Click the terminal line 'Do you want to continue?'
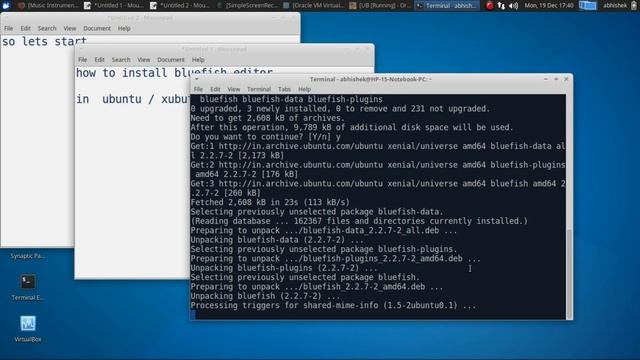Image resolution: width=640 pixels, height=360 pixels. 265,137
